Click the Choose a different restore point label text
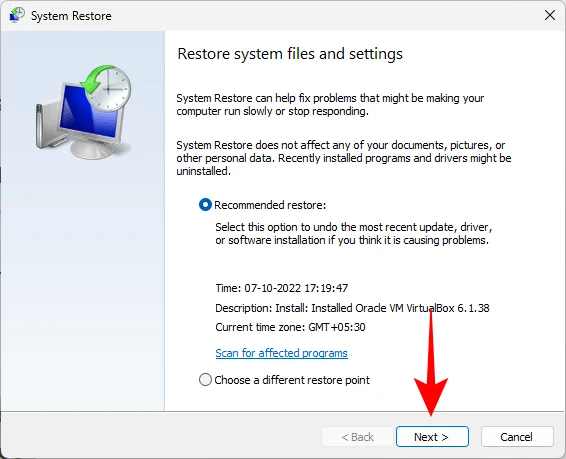 292,380
